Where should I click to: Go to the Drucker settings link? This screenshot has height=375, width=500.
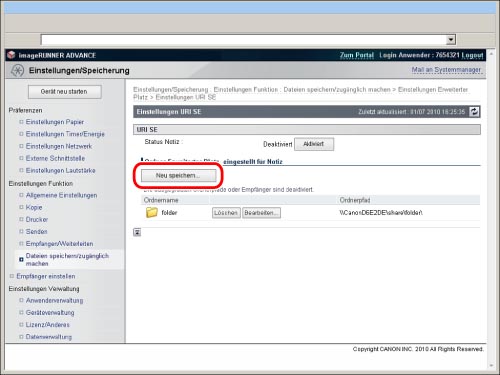pos(37,219)
